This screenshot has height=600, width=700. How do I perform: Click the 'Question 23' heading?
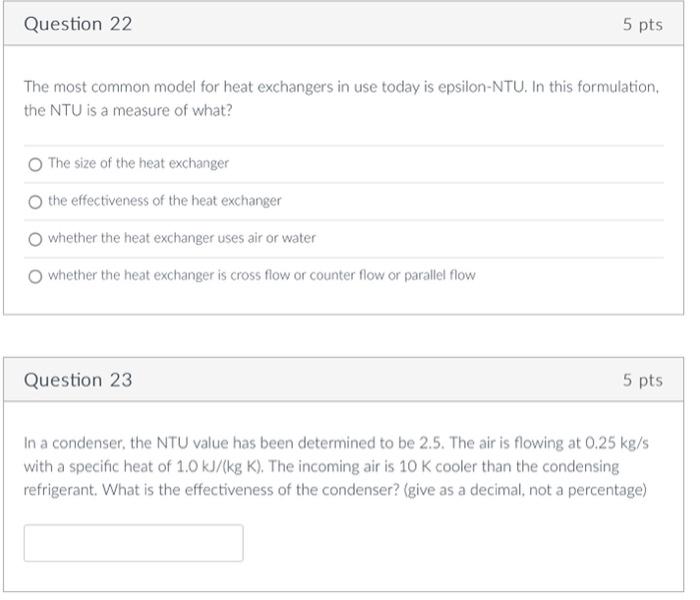point(78,380)
